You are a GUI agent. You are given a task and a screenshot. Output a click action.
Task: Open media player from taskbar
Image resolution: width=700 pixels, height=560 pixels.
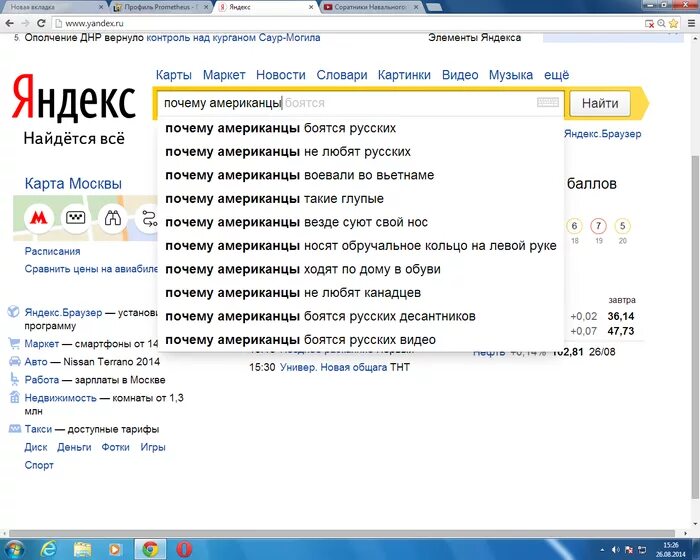114,549
